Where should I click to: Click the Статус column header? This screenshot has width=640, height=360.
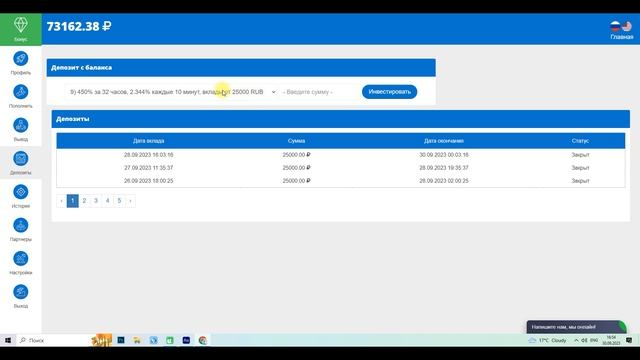point(580,141)
